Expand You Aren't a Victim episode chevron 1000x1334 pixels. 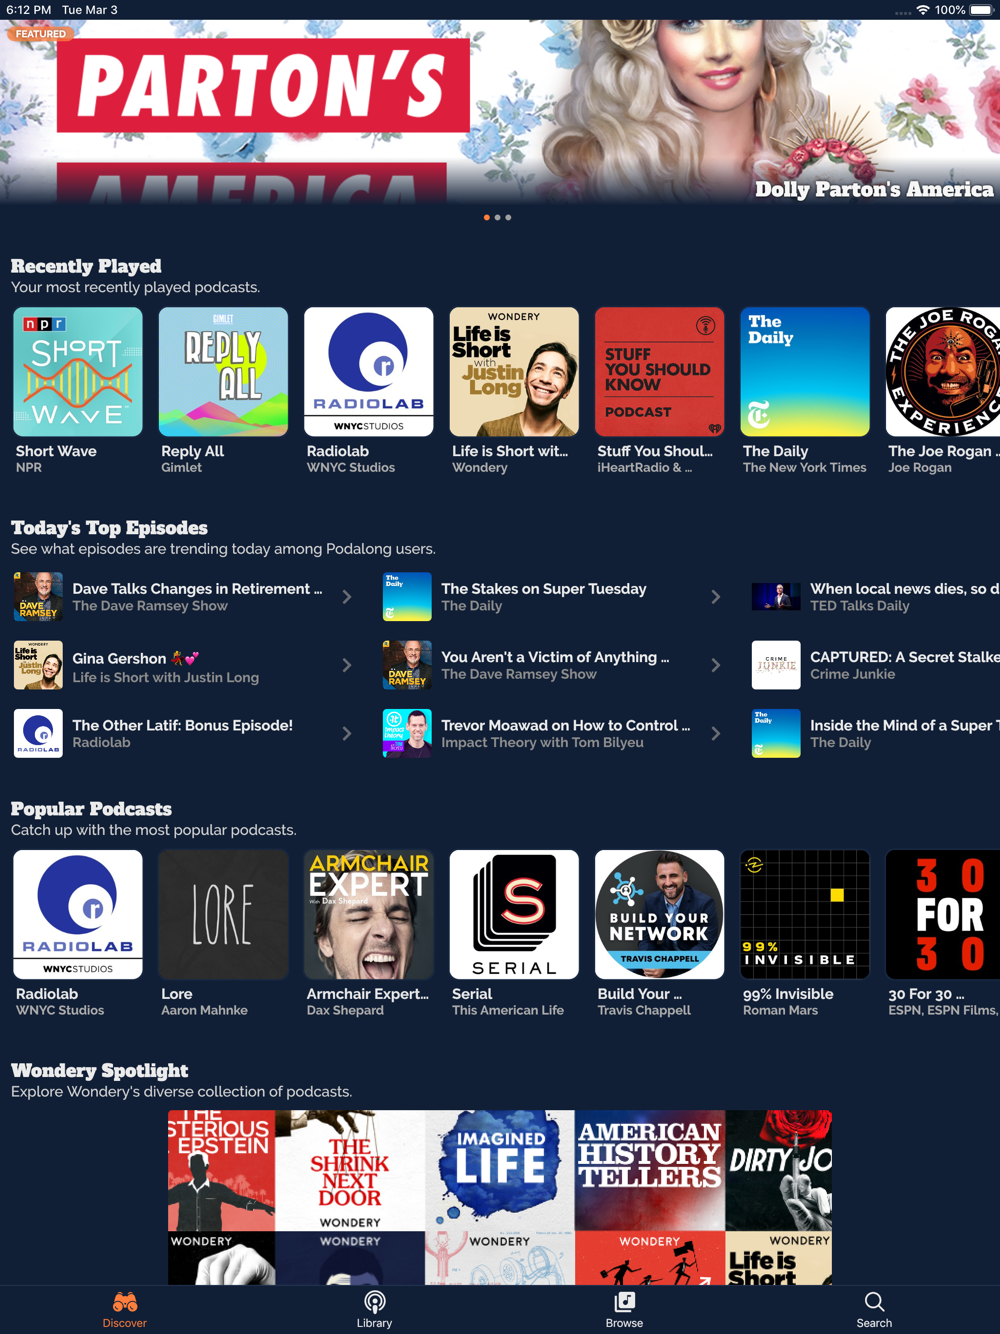point(716,665)
